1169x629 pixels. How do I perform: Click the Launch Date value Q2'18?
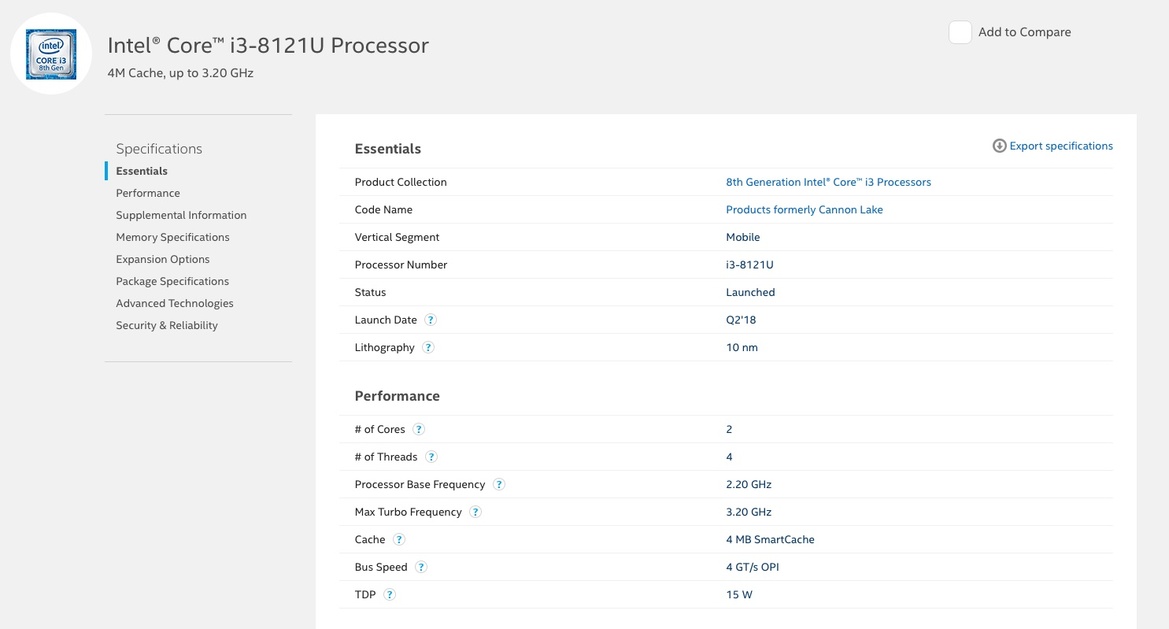741,320
